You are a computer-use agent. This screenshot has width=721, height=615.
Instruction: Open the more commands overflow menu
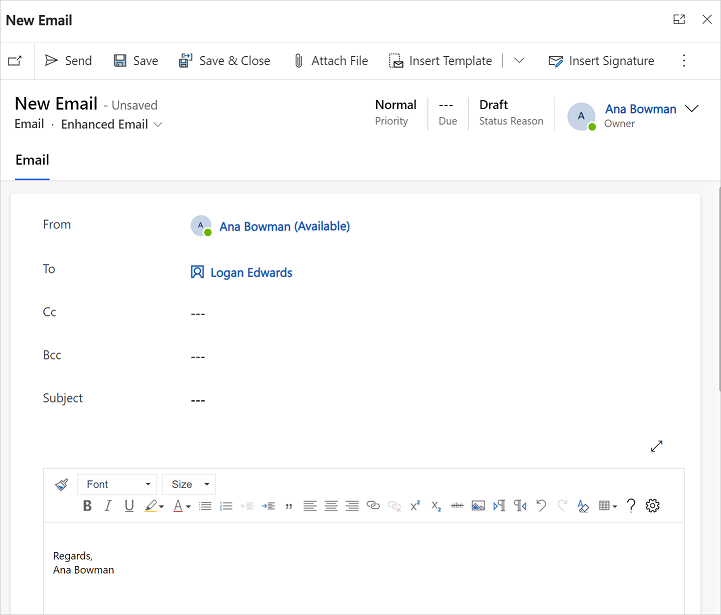(684, 61)
